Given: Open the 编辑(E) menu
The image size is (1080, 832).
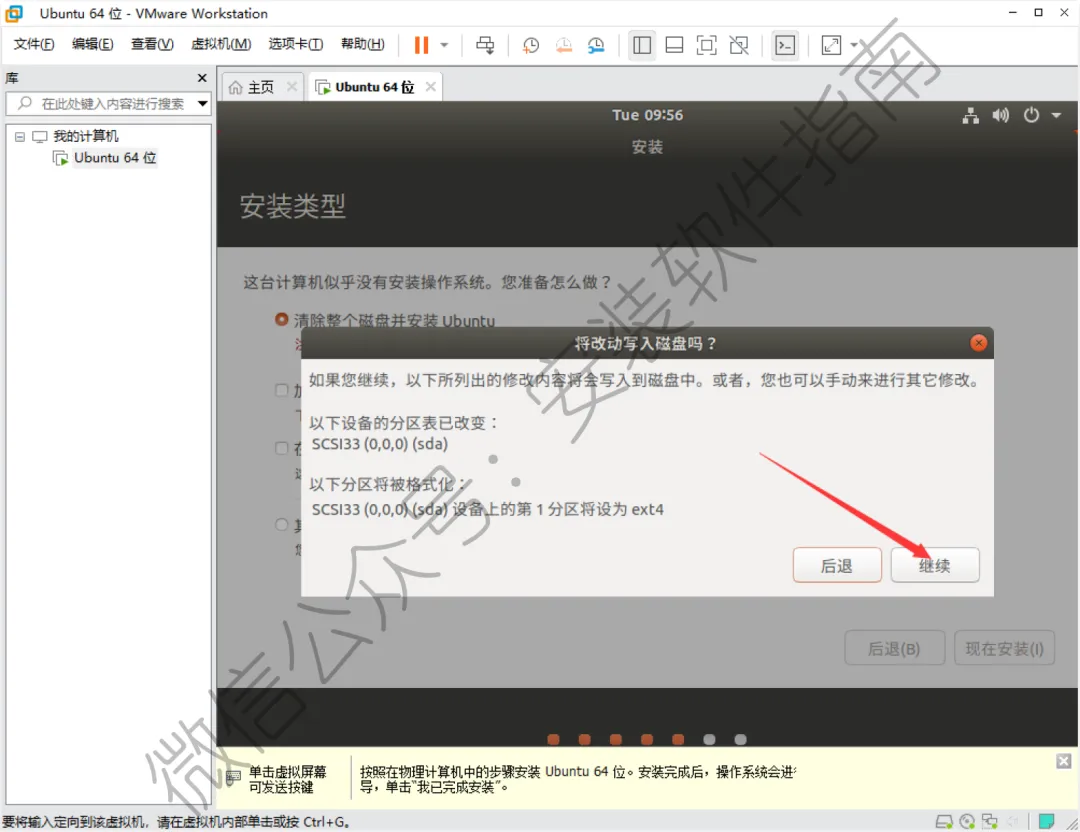Looking at the screenshot, I should [92, 44].
